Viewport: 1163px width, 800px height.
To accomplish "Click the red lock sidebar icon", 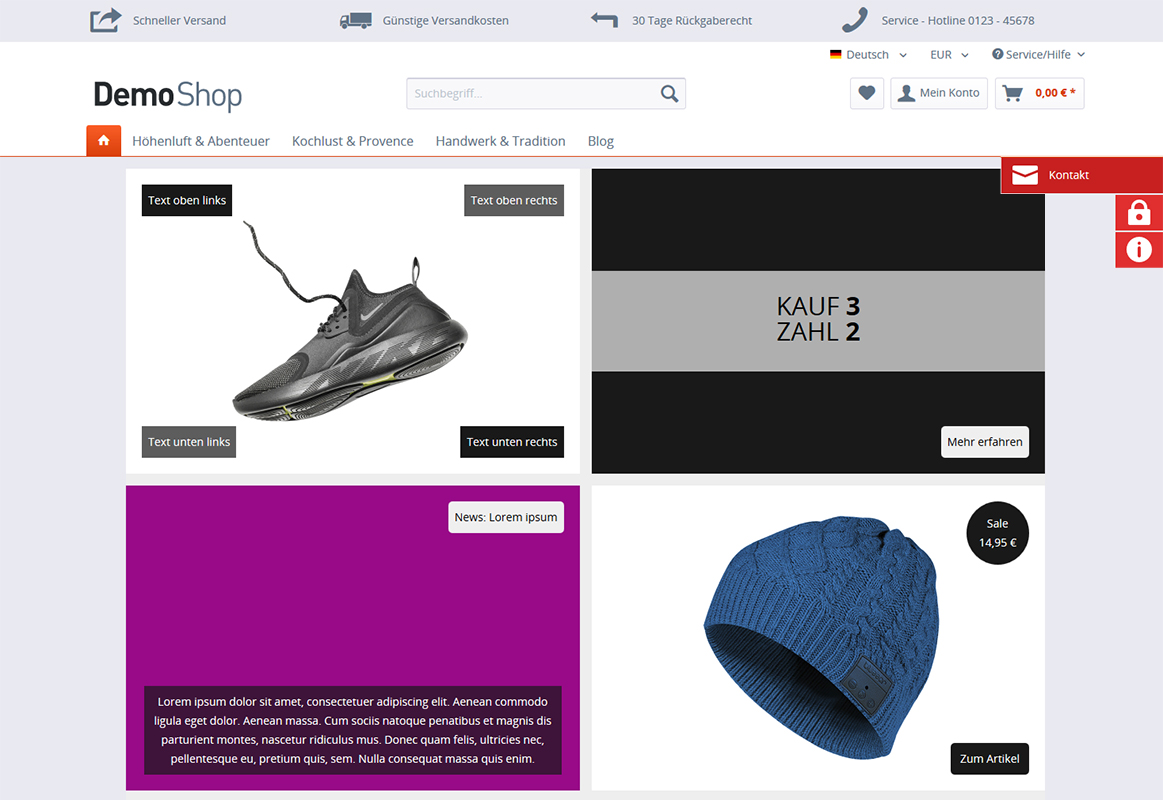I will click(x=1139, y=213).
